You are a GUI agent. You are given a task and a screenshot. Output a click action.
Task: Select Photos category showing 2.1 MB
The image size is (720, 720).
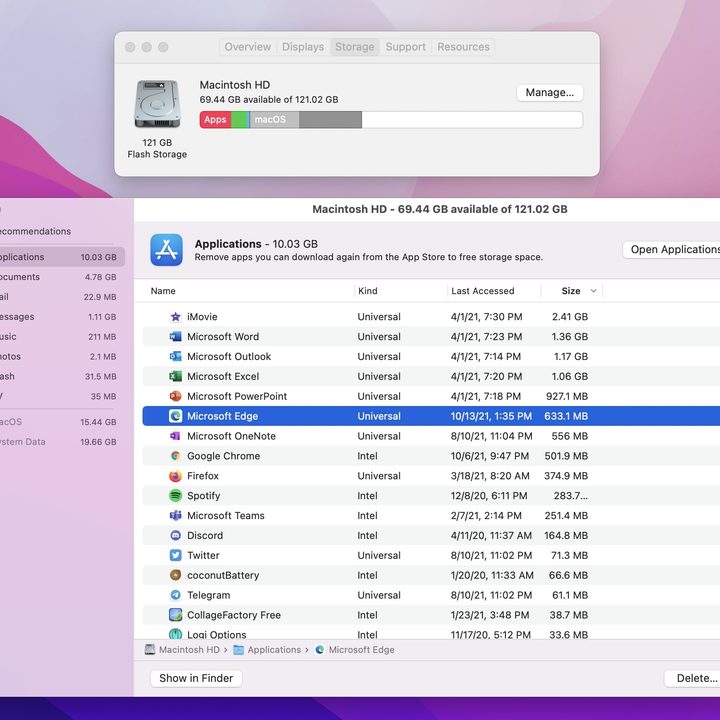click(x=62, y=356)
